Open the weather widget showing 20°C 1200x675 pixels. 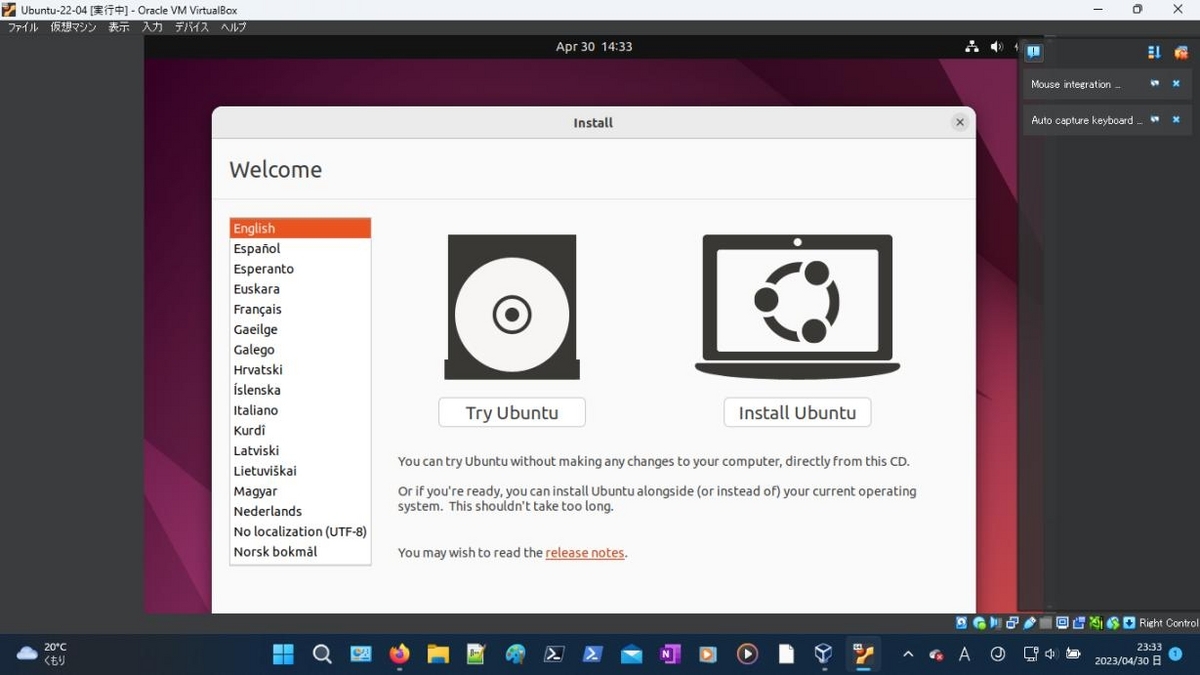tap(42, 654)
